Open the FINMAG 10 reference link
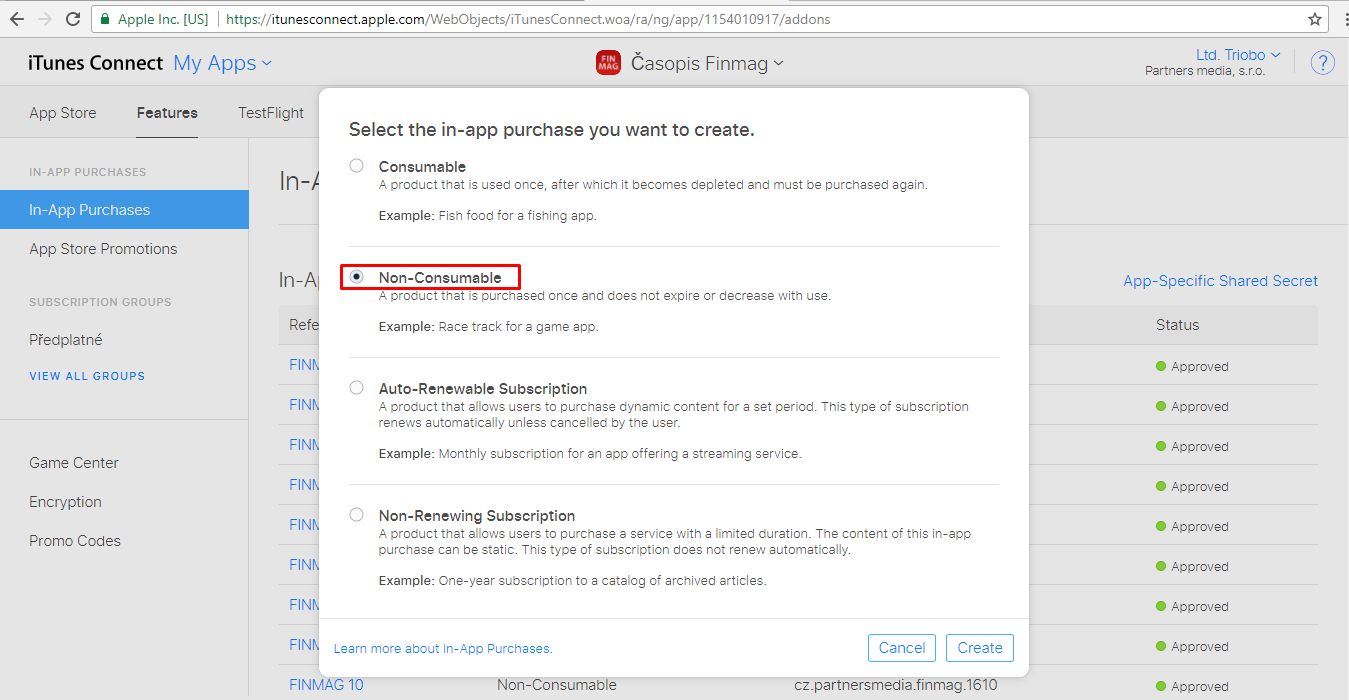1349x700 pixels. click(326, 685)
